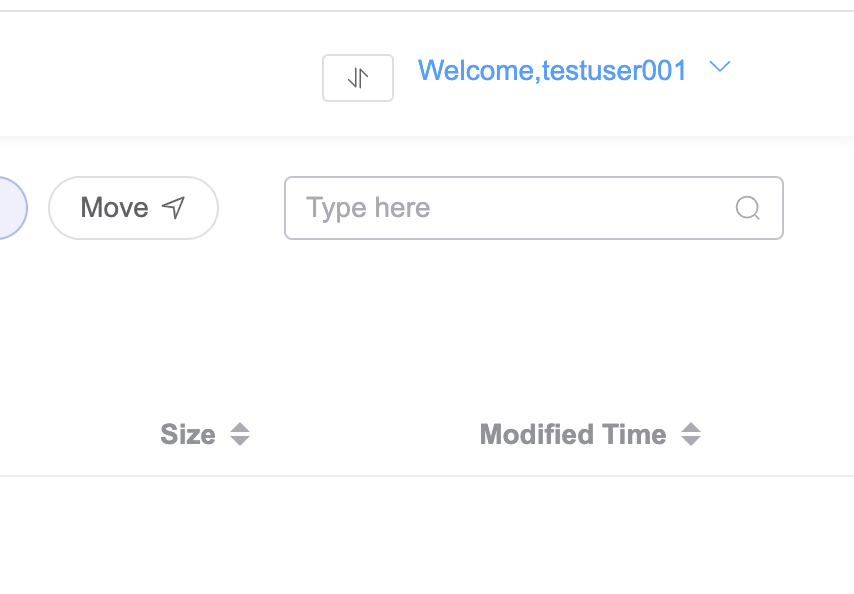Click the magnifier icon in search box
The height and width of the screenshot is (594, 854).
[747, 208]
